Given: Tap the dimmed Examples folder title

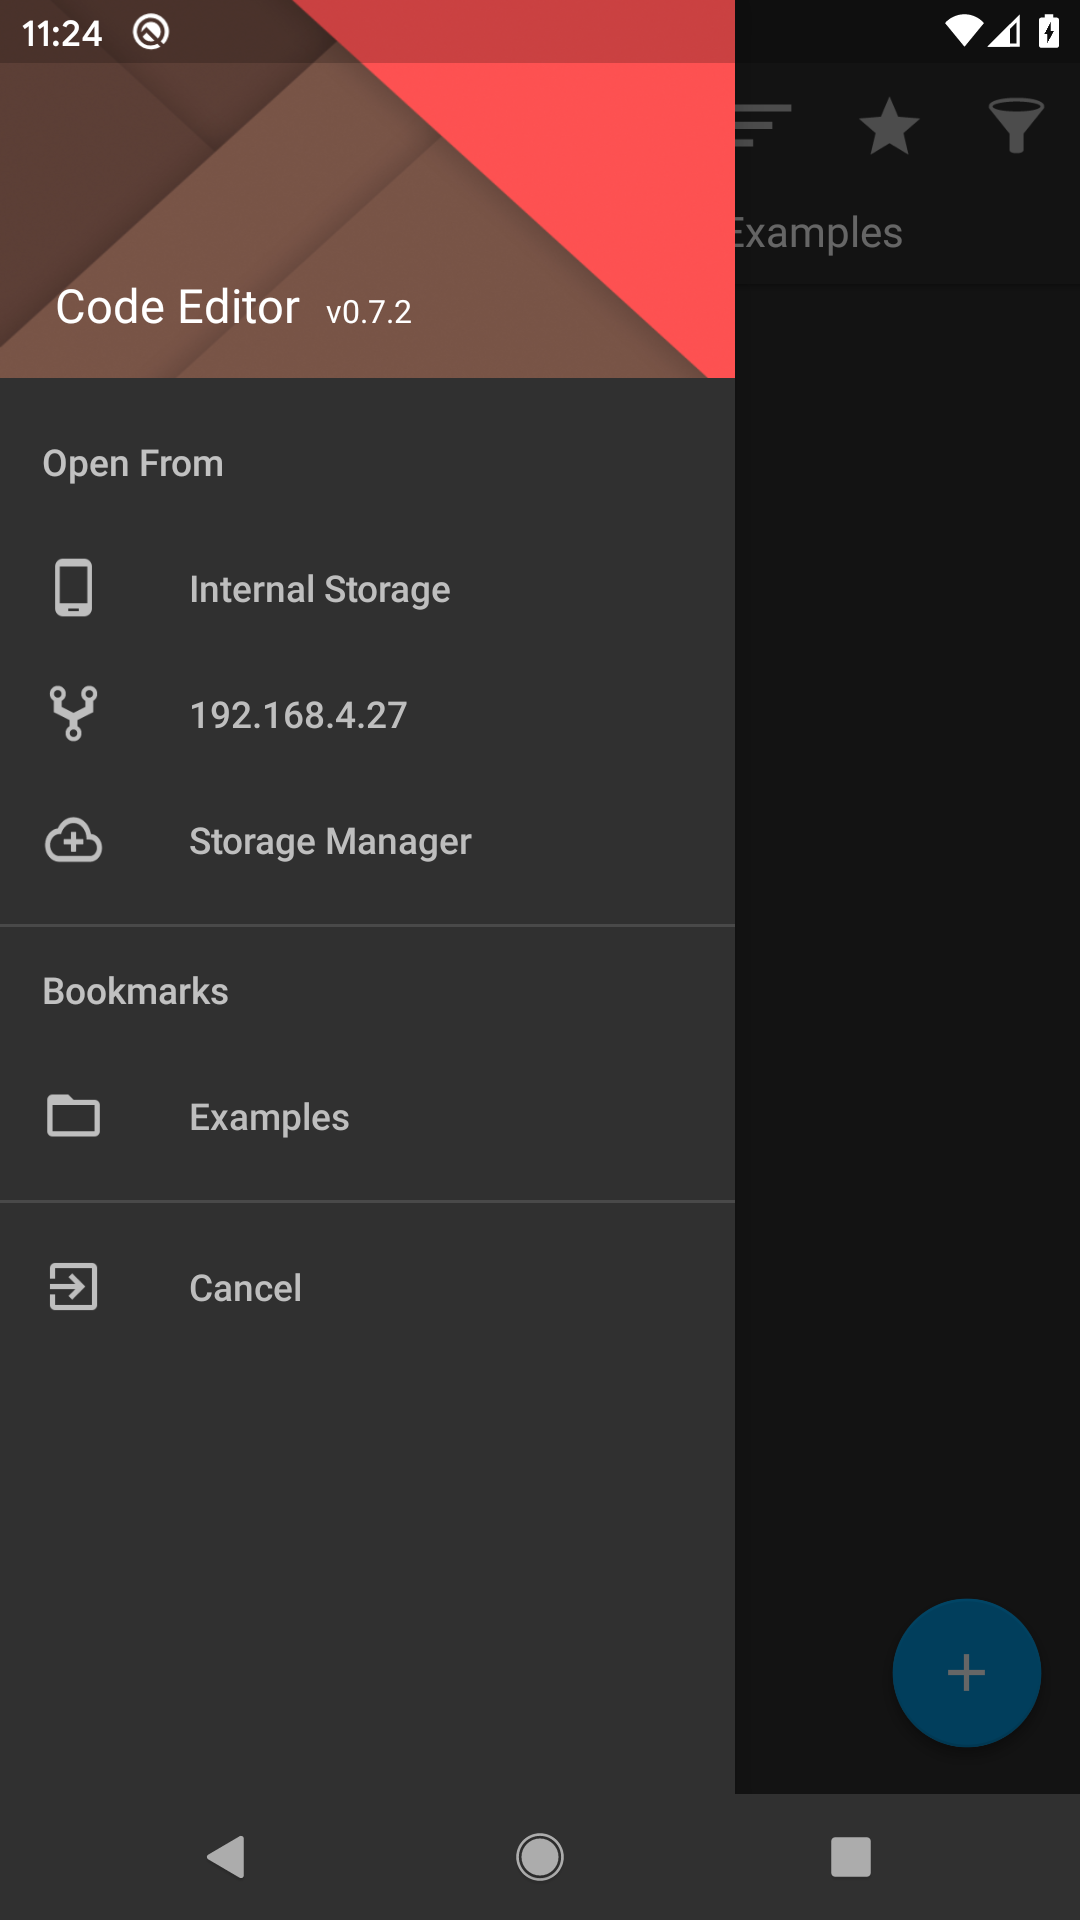Looking at the screenshot, I should coord(818,233).
